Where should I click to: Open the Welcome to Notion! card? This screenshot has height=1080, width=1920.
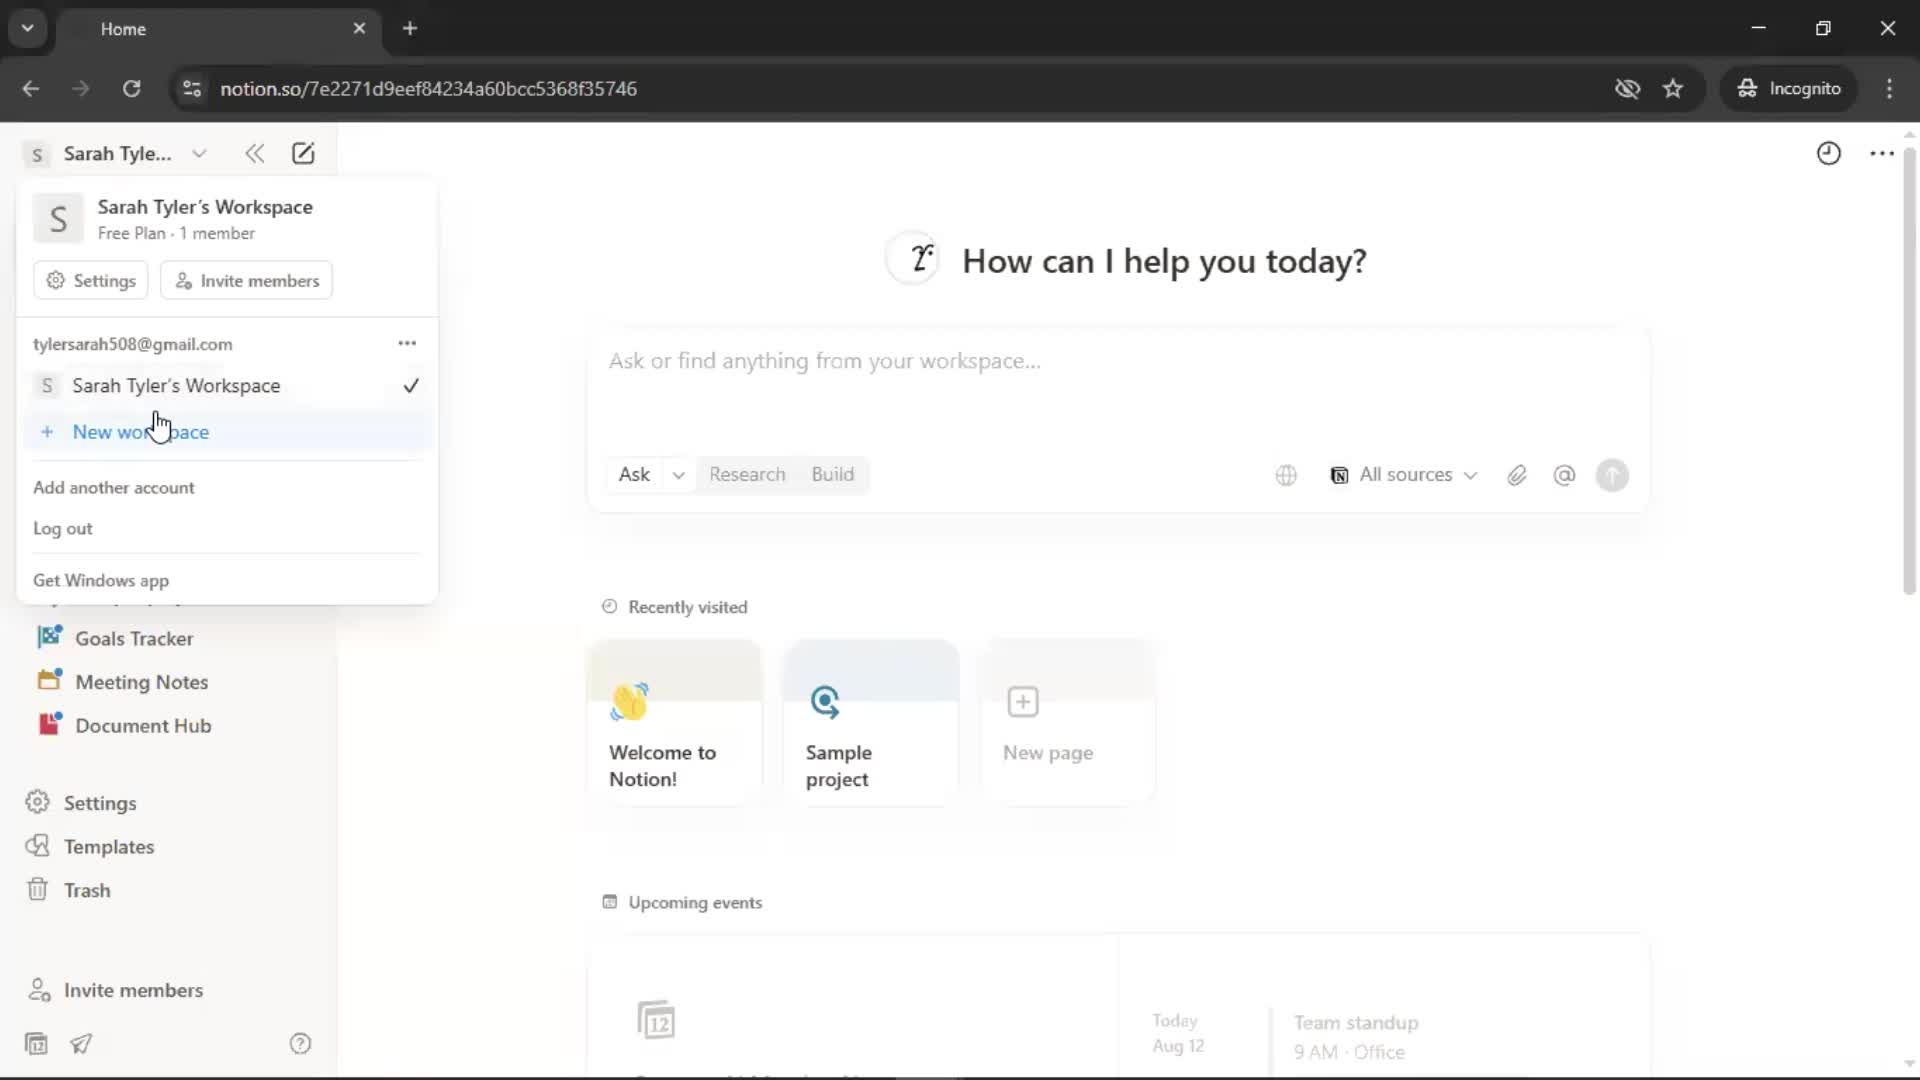(675, 722)
